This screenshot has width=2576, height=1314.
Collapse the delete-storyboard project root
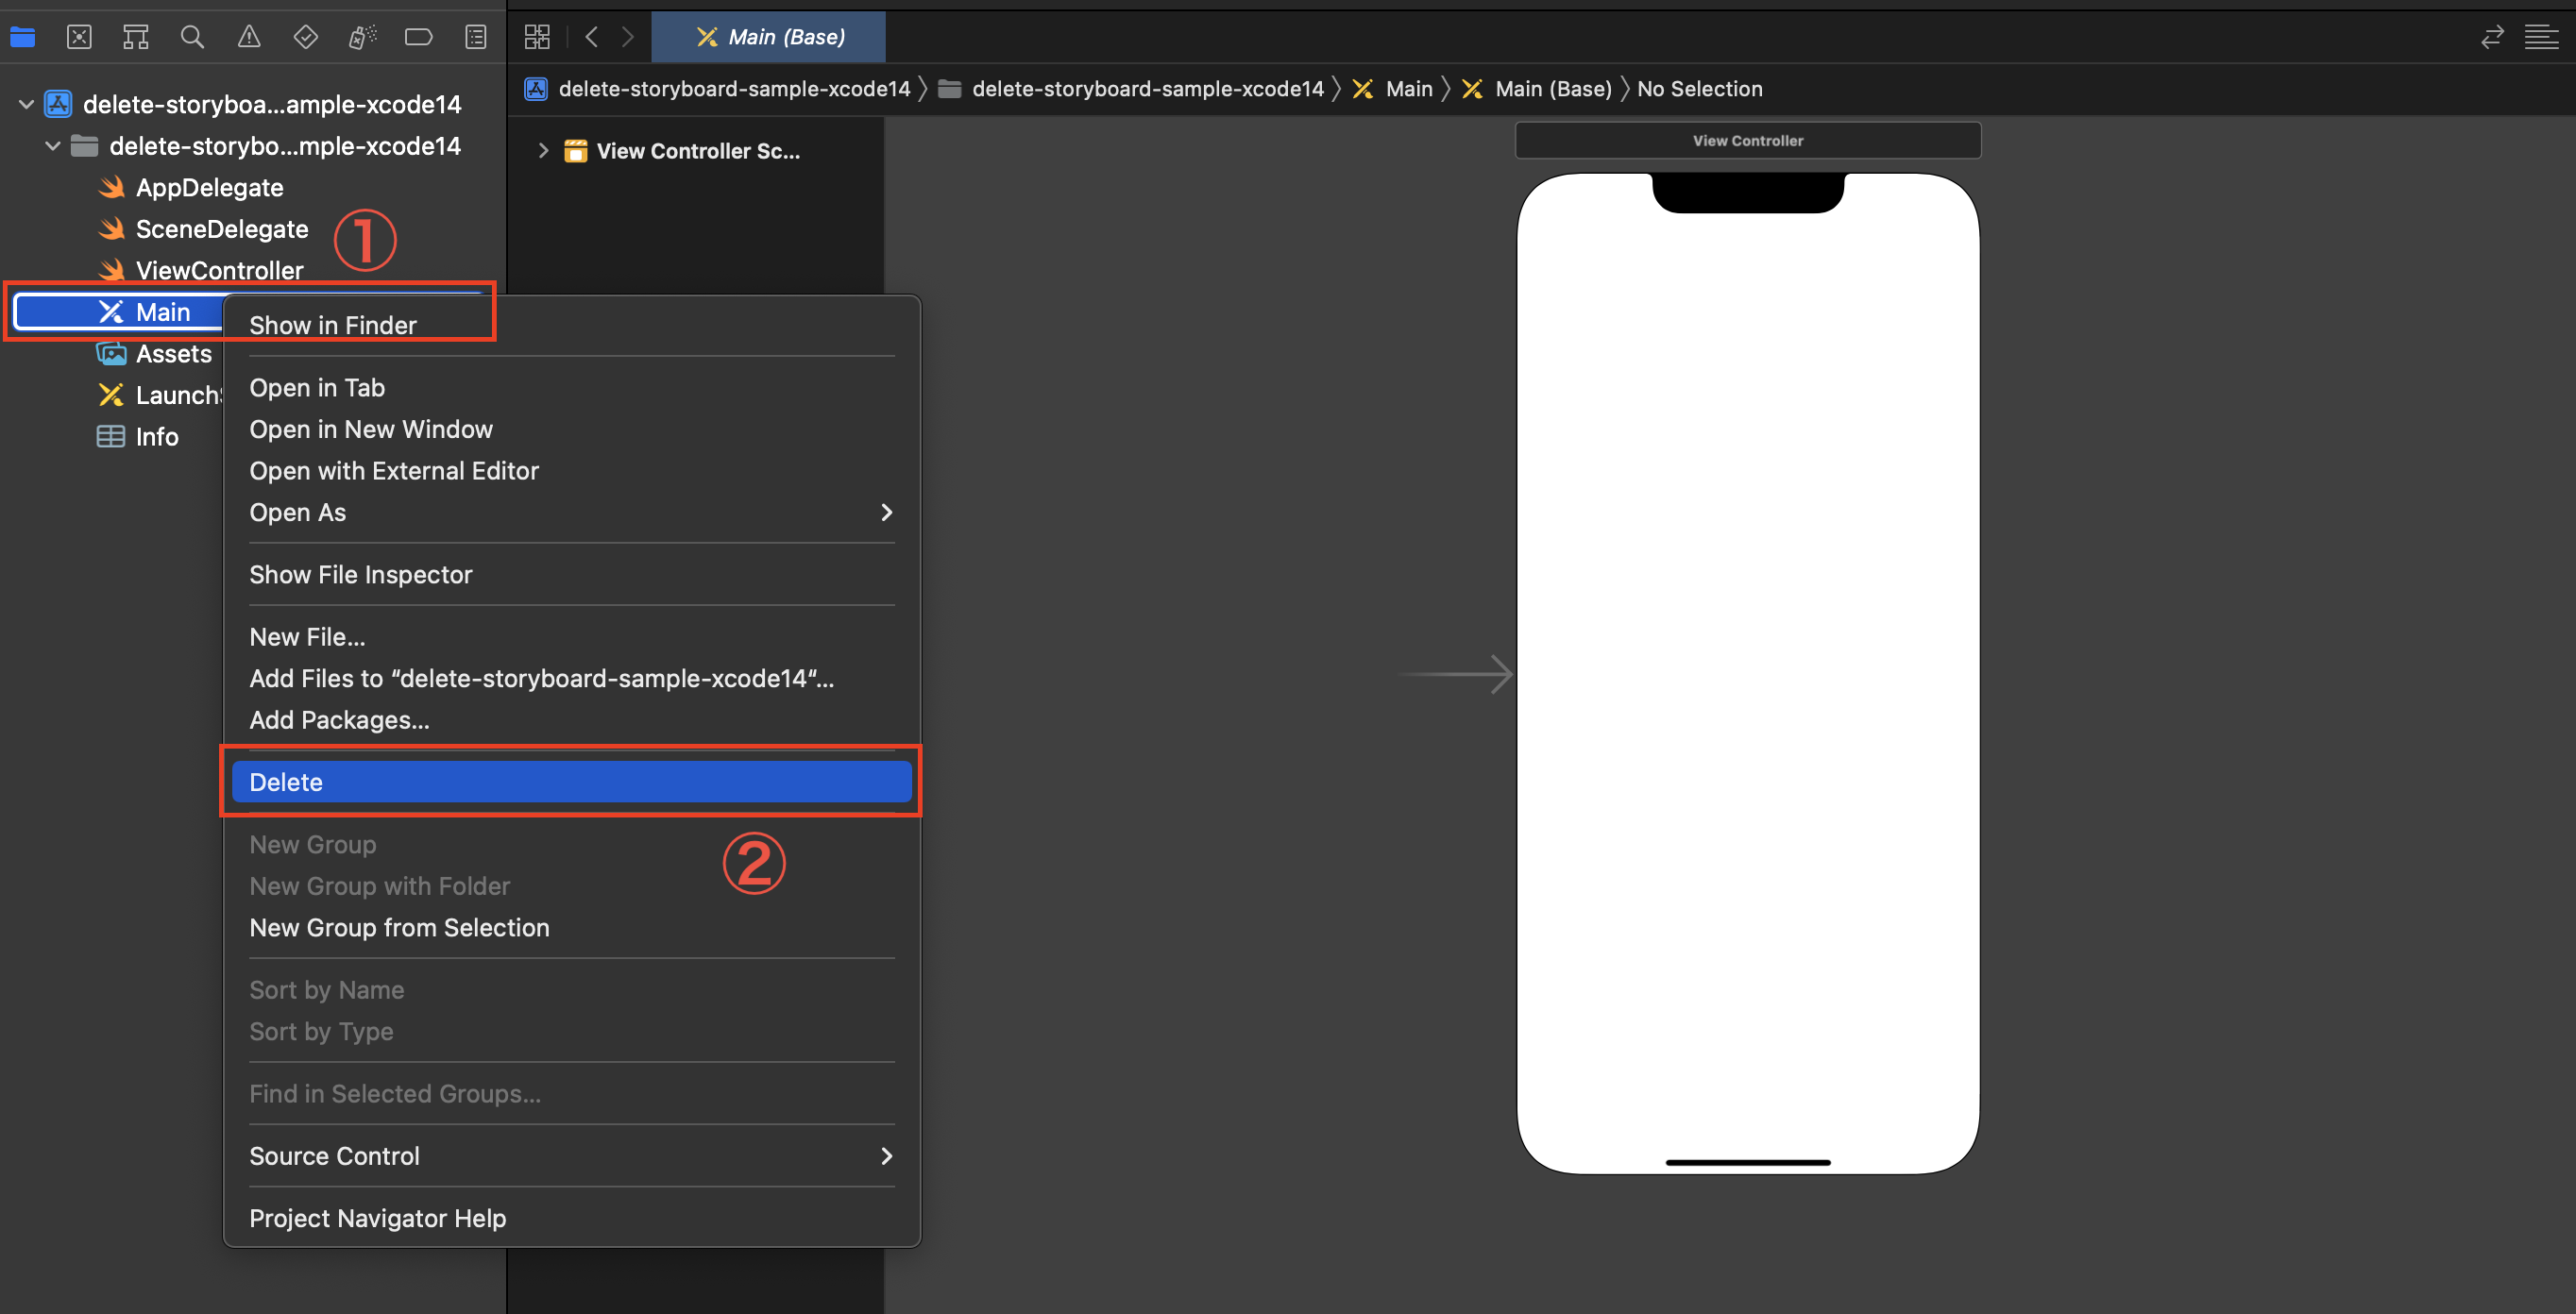(x=27, y=104)
